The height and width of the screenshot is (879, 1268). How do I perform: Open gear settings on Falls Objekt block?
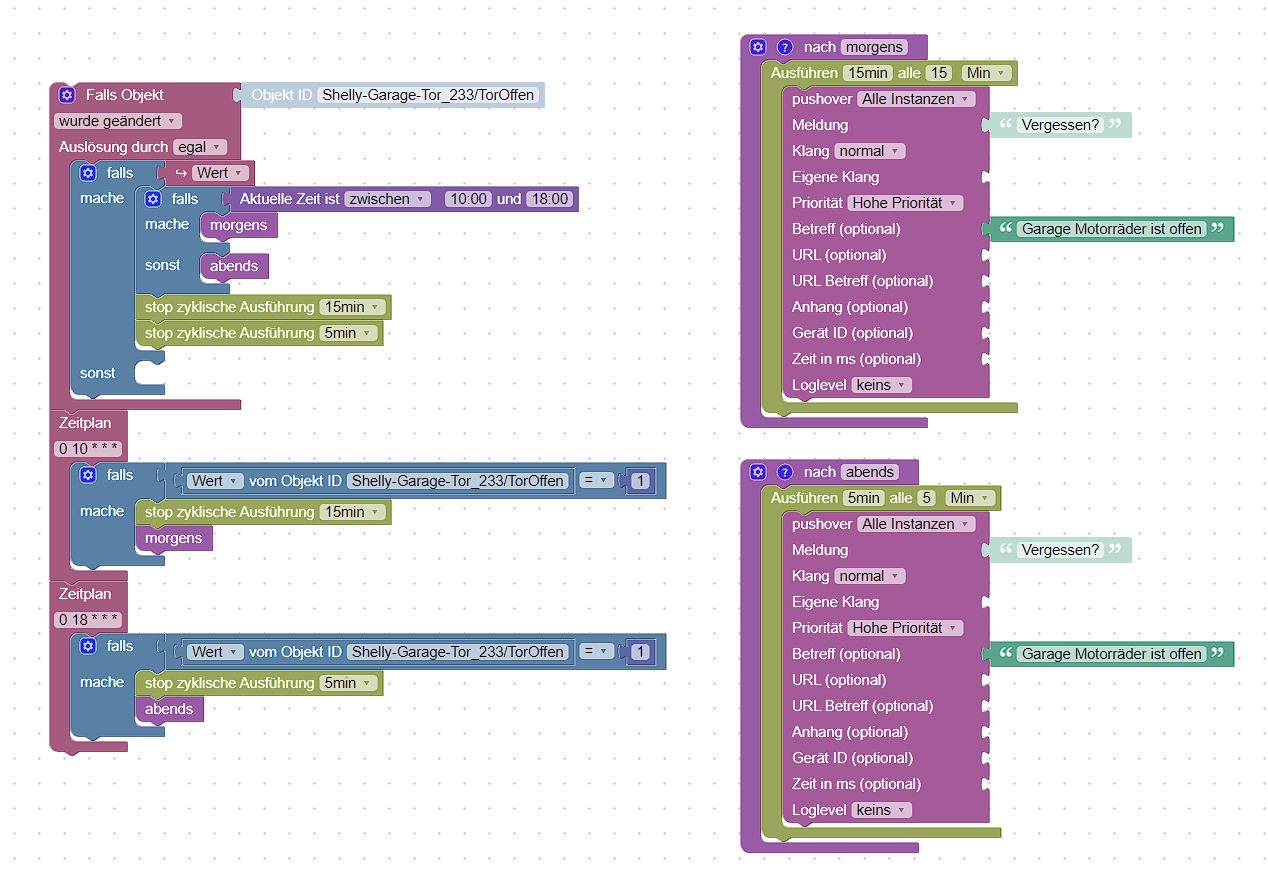pyautogui.click(x=67, y=95)
